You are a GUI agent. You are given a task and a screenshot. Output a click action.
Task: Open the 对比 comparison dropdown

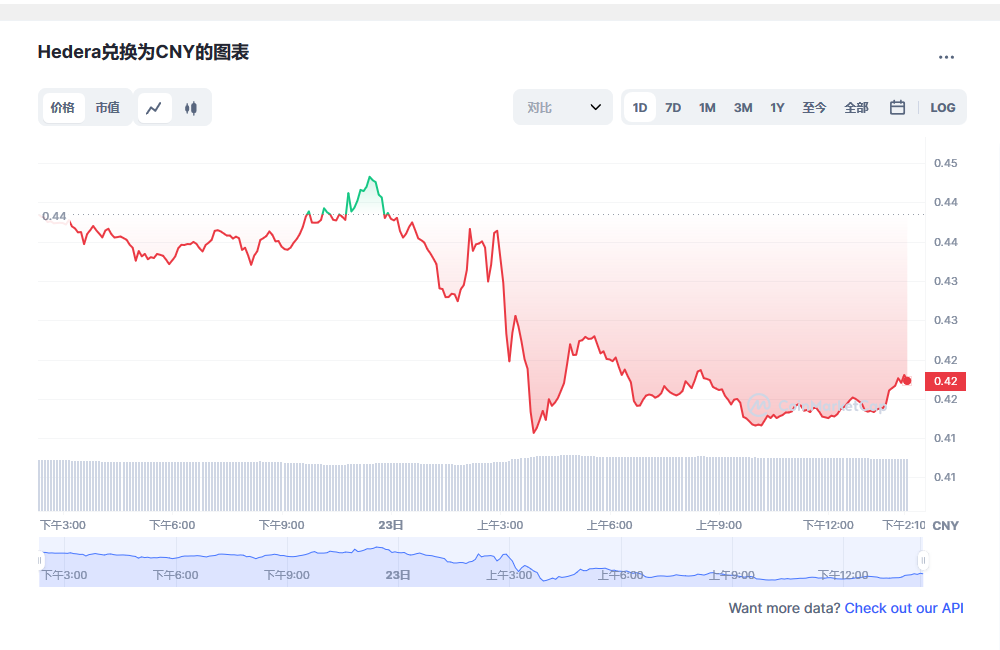pyautogui.click(x=561, y=107)
